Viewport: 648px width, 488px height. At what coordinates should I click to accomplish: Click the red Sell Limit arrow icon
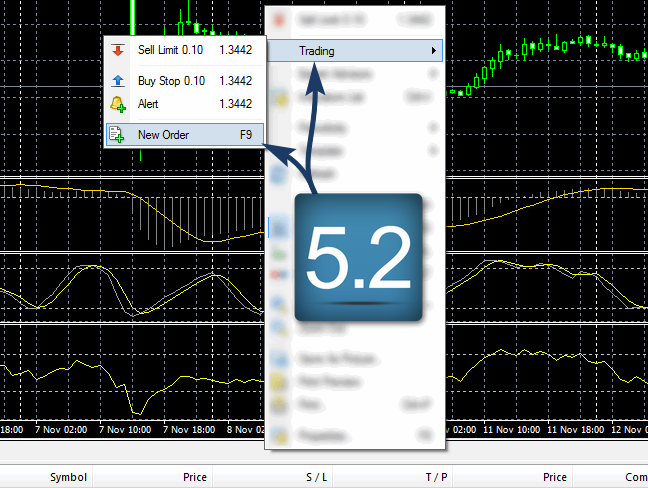click(x=118, y=50)
